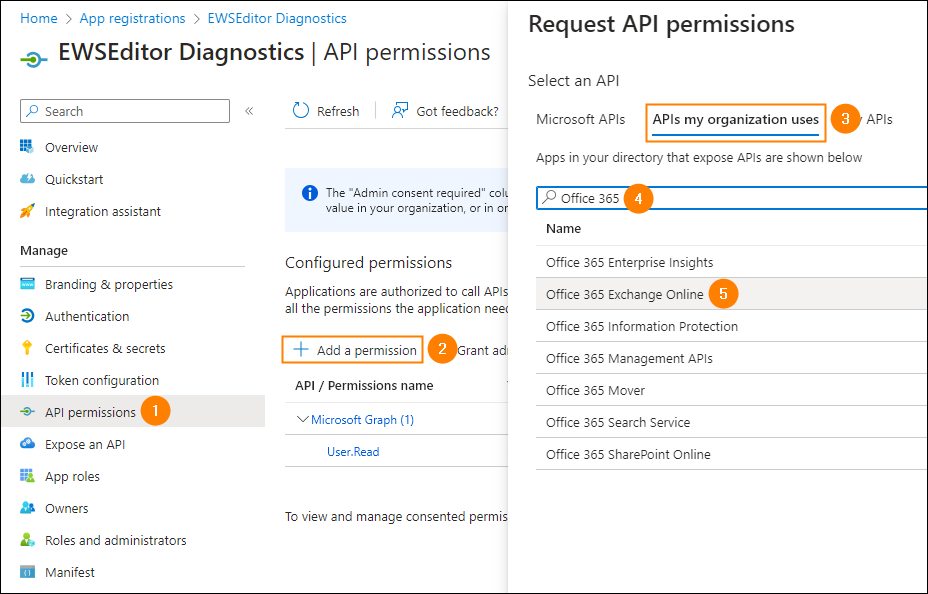Click the Owners people icon
Viewport: 928px width, 594px height.
coord(27,508)
